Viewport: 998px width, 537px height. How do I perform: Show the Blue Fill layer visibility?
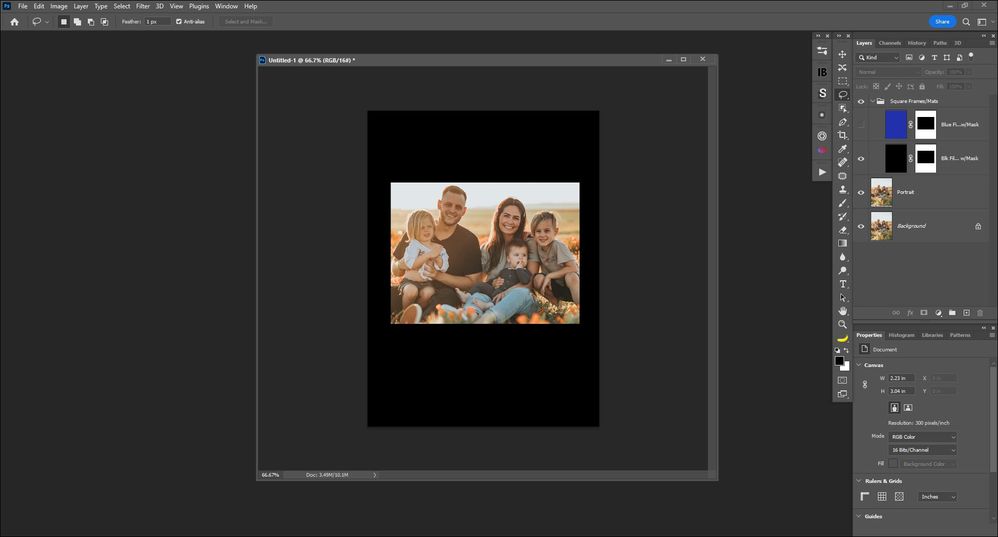click(x=861, y=125)
